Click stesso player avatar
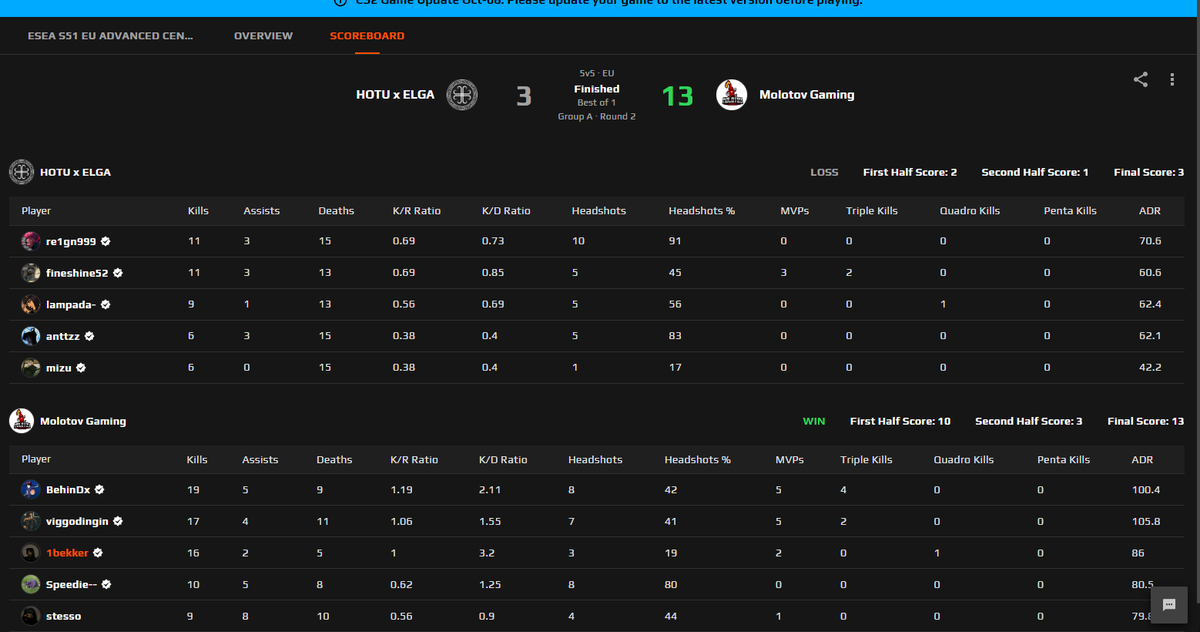Viewport: 1200px width, 632px height. 31,616
